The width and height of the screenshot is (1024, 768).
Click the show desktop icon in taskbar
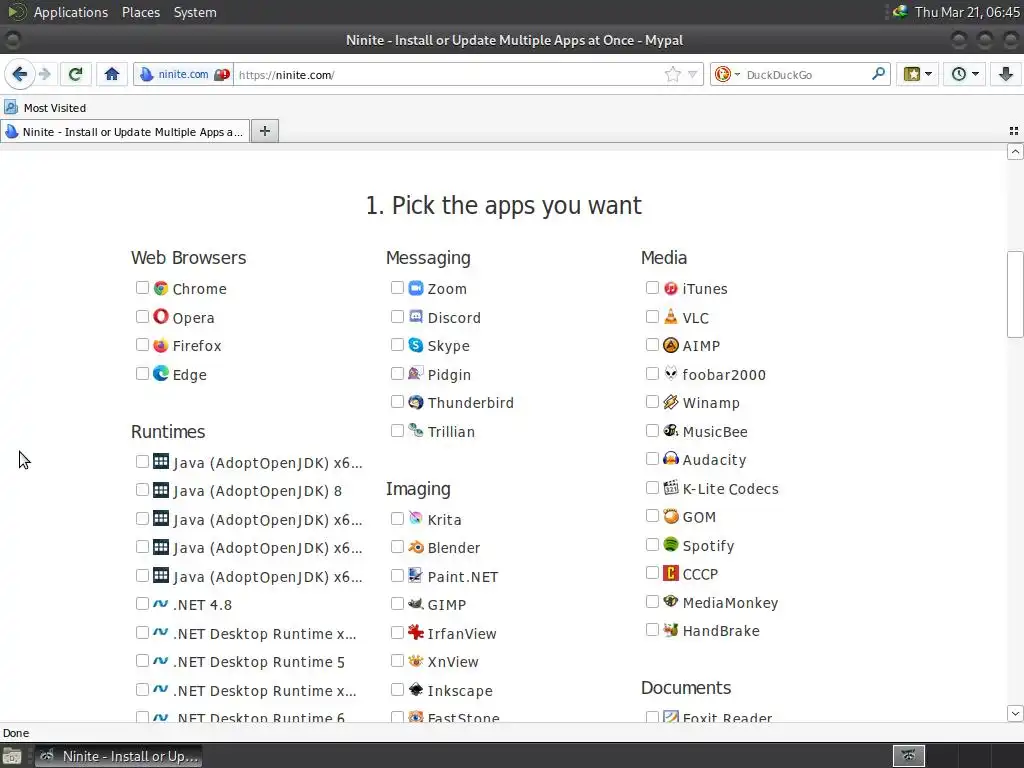click(12, 756)
